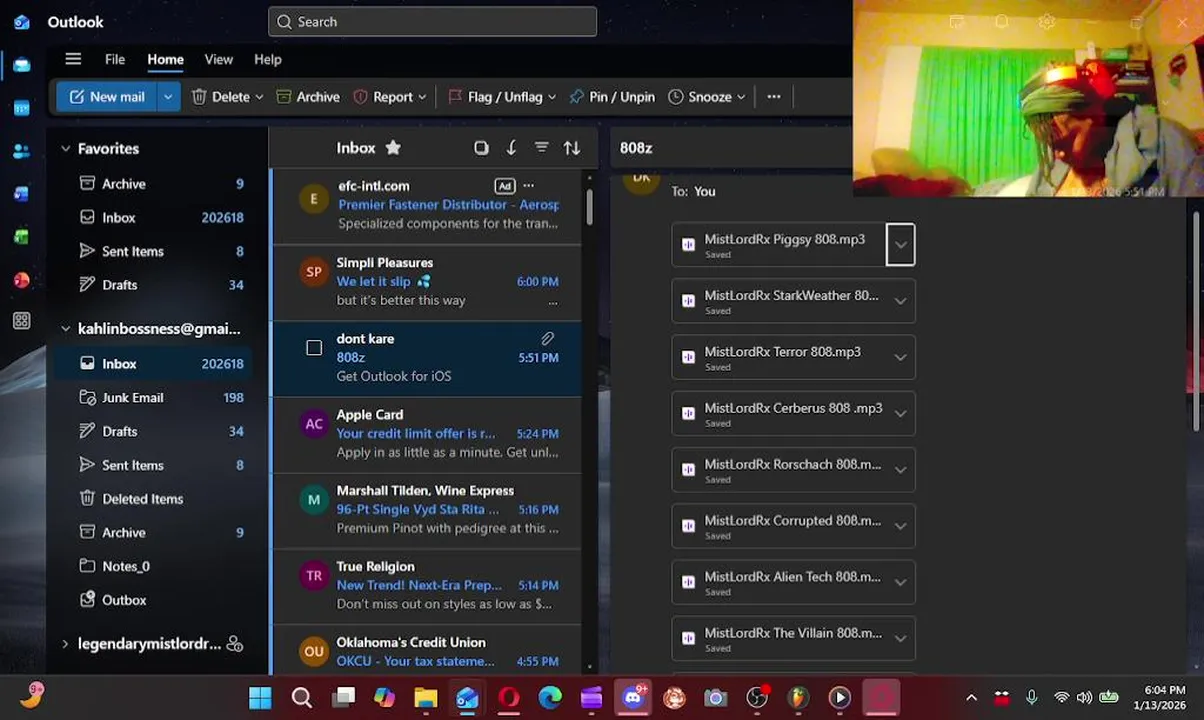Switch to the Home tab

pyautogui.click(x=165, y=59)
